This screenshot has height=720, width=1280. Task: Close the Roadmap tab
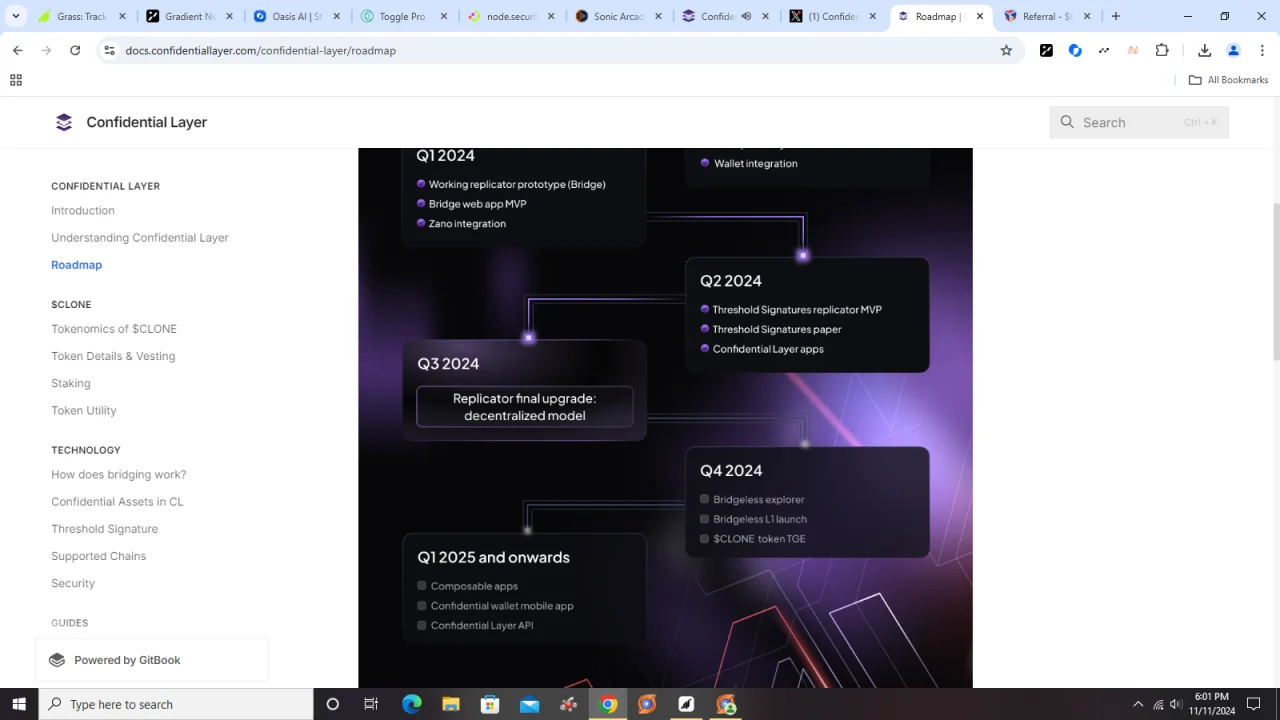[x=979, y=16]
